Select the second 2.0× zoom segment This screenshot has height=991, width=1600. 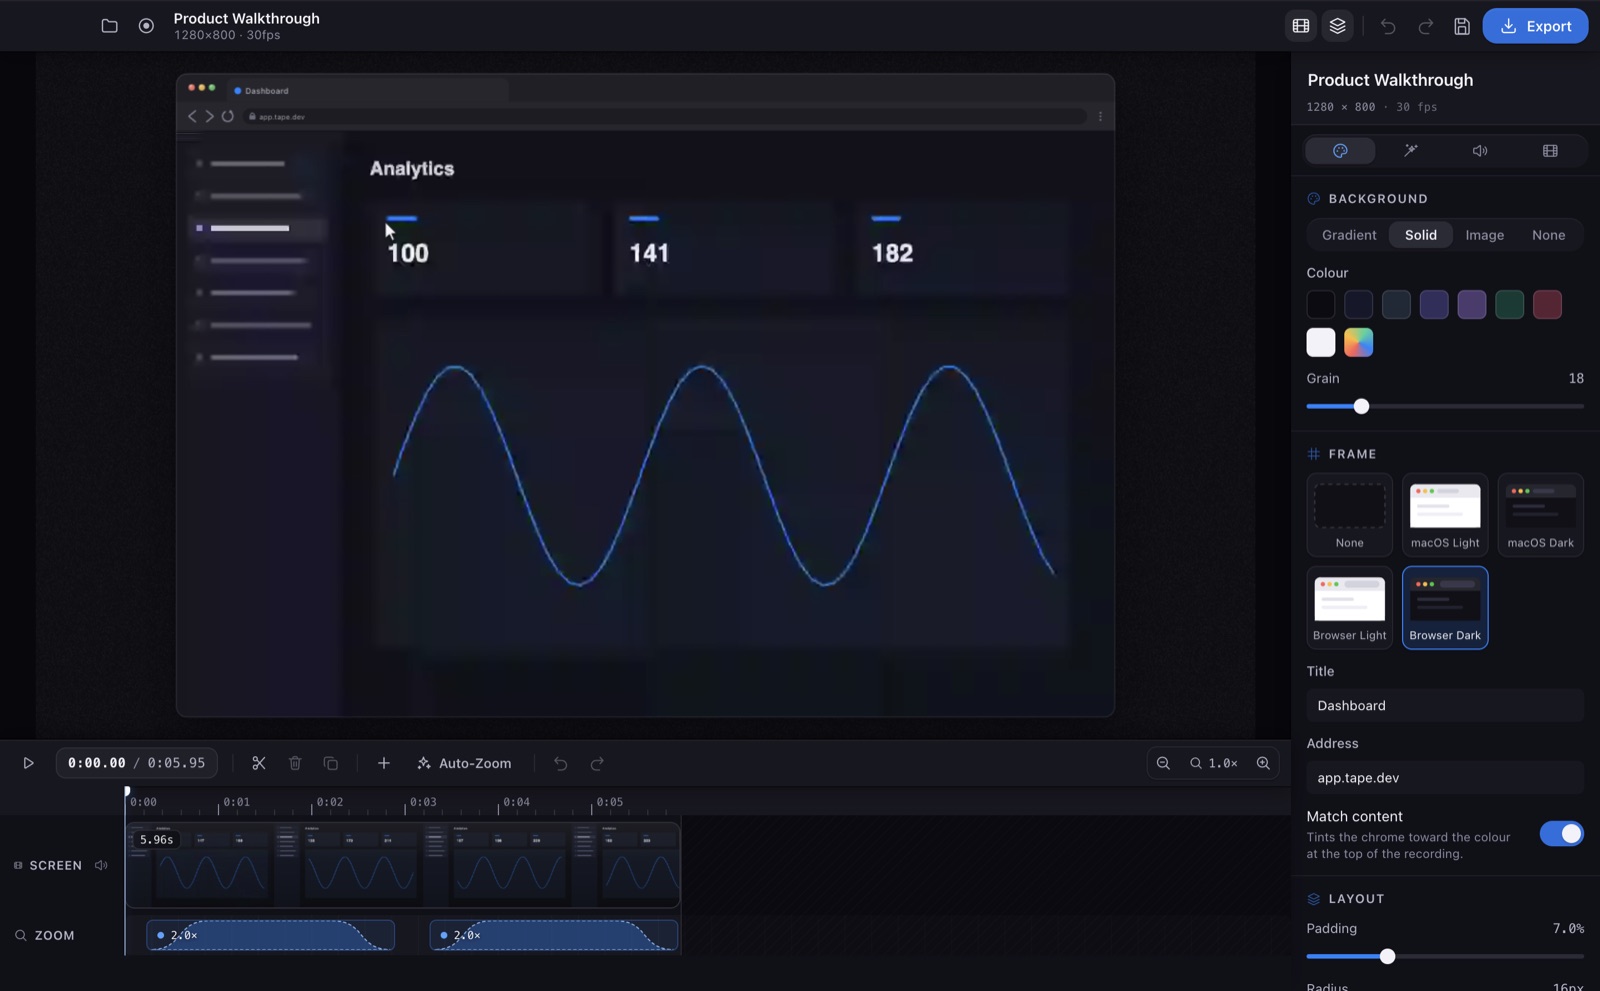point(553,936)
